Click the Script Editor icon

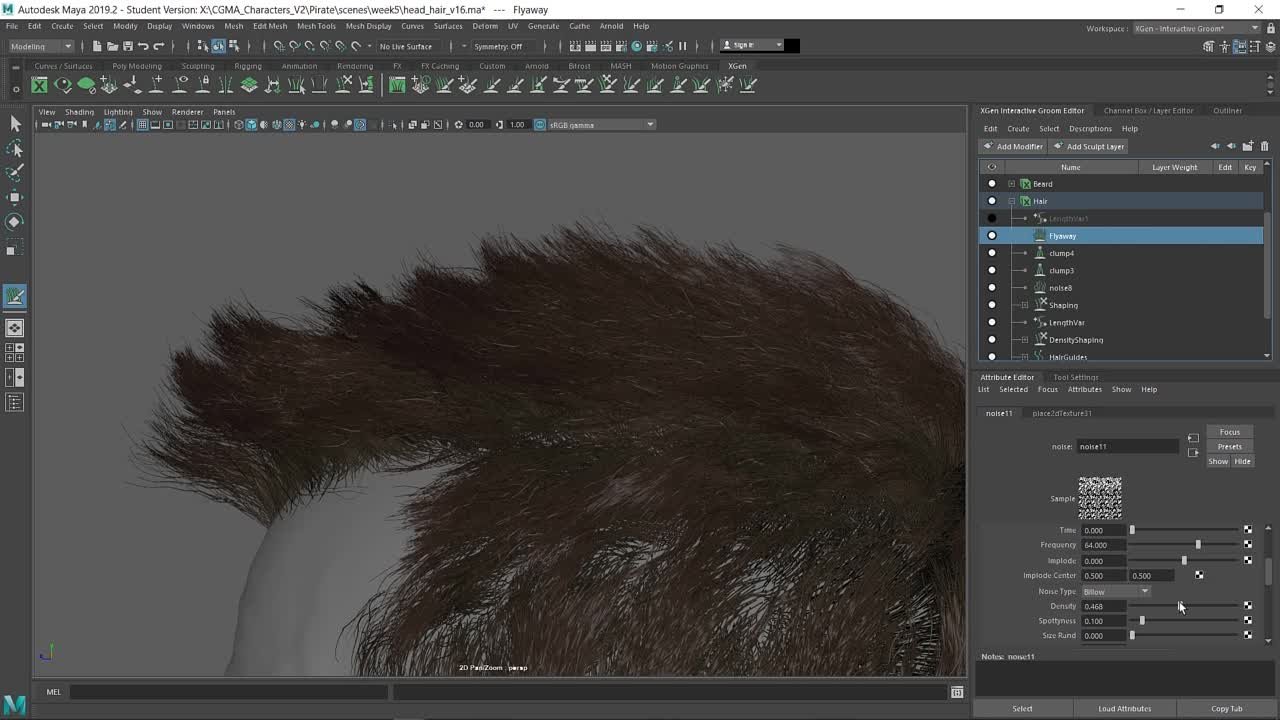[957, 692]
